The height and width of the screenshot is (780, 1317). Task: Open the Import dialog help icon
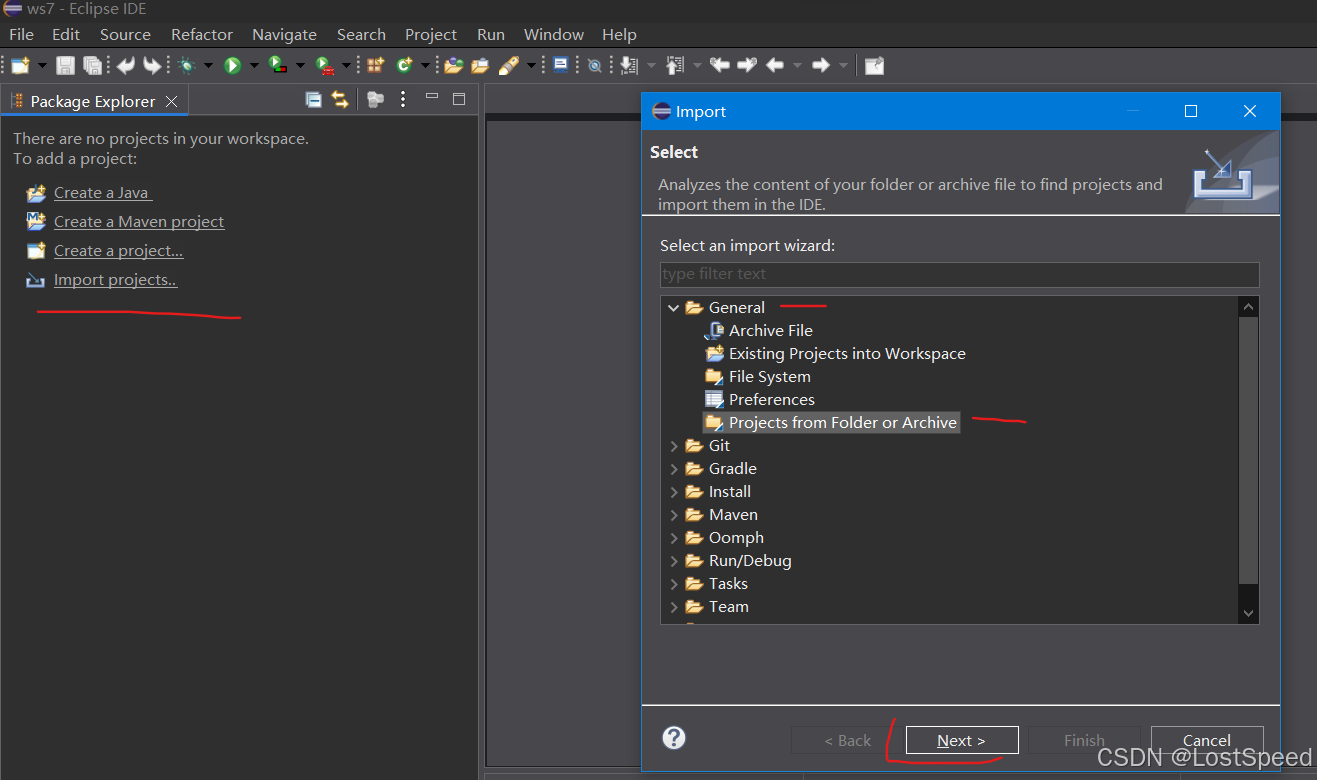click(x=674, y=738)
